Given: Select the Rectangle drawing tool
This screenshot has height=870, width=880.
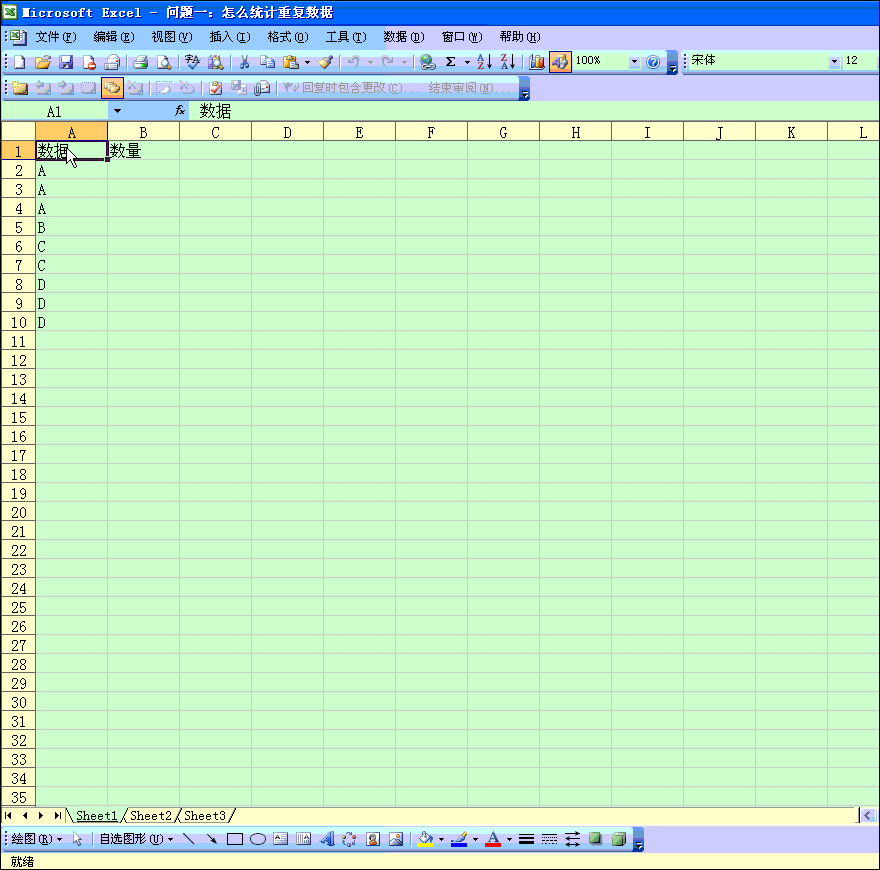Looking at the screenshot, I should pos(235,839).
